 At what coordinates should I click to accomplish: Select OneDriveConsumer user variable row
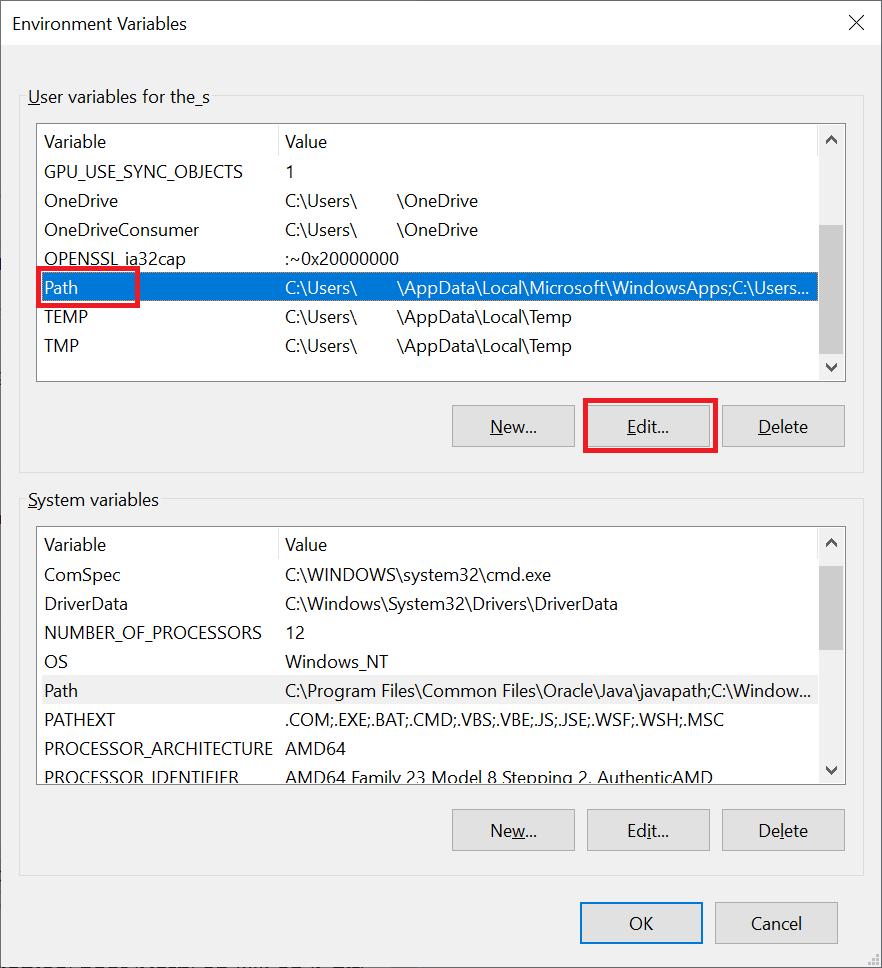[430, 230]
